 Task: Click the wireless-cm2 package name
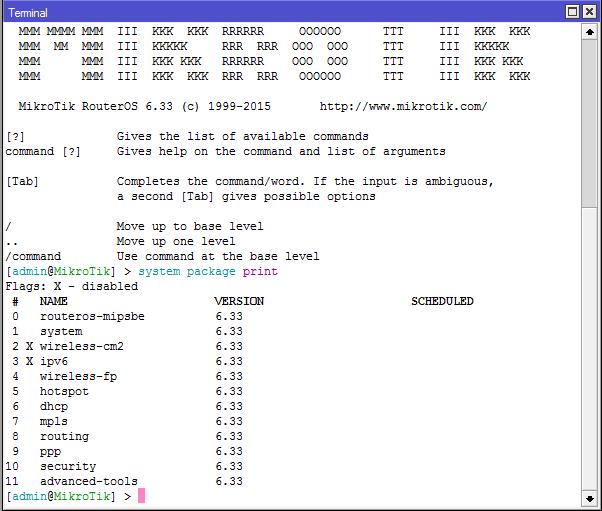click(x=82, y=346)
